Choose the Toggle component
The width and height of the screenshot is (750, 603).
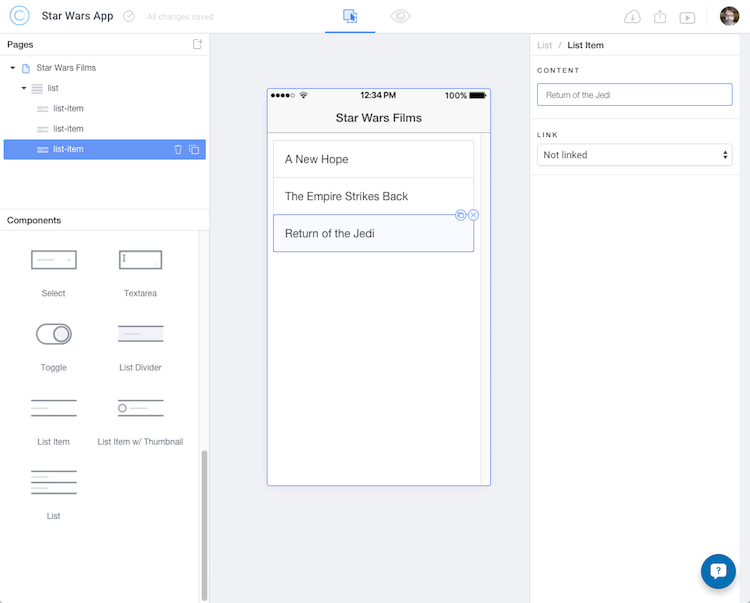(54, 348)
